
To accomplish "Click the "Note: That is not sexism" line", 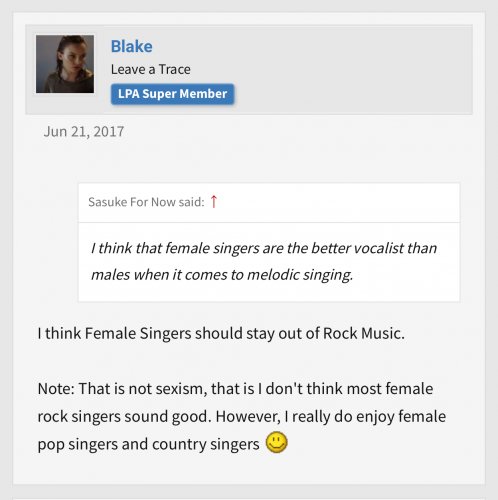I will 235,389.
